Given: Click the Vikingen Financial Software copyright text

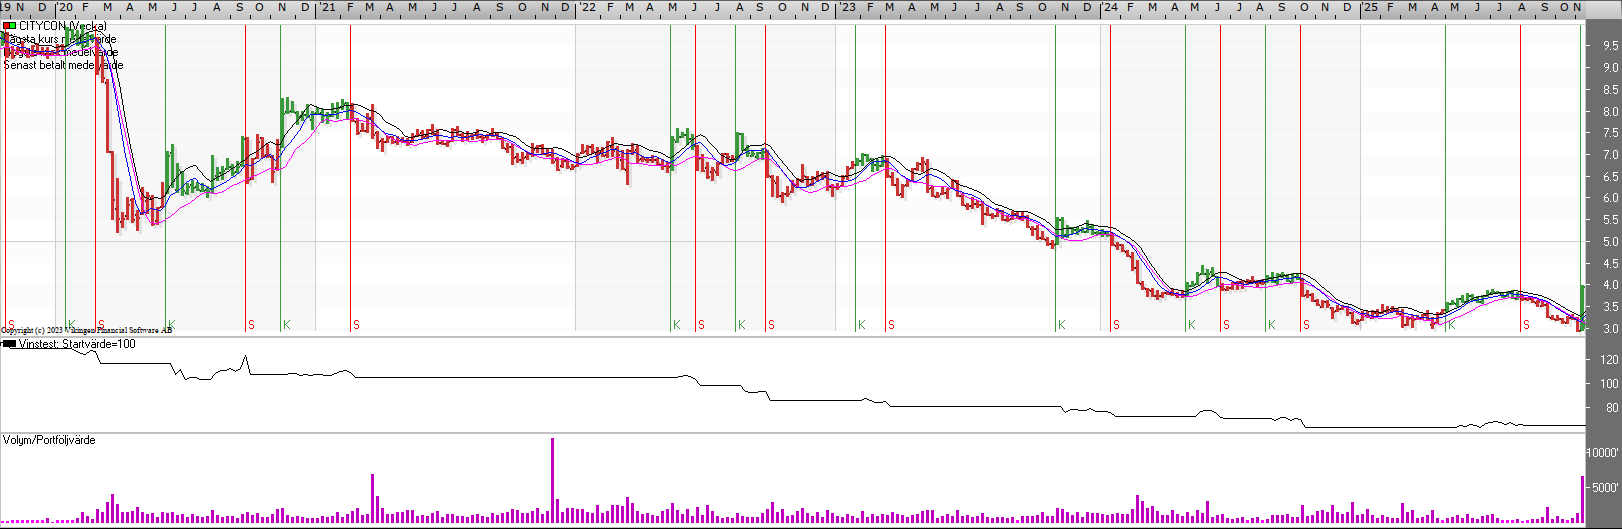Looking at the screenshot, I should pyautogui.click(x=86, y=330).
